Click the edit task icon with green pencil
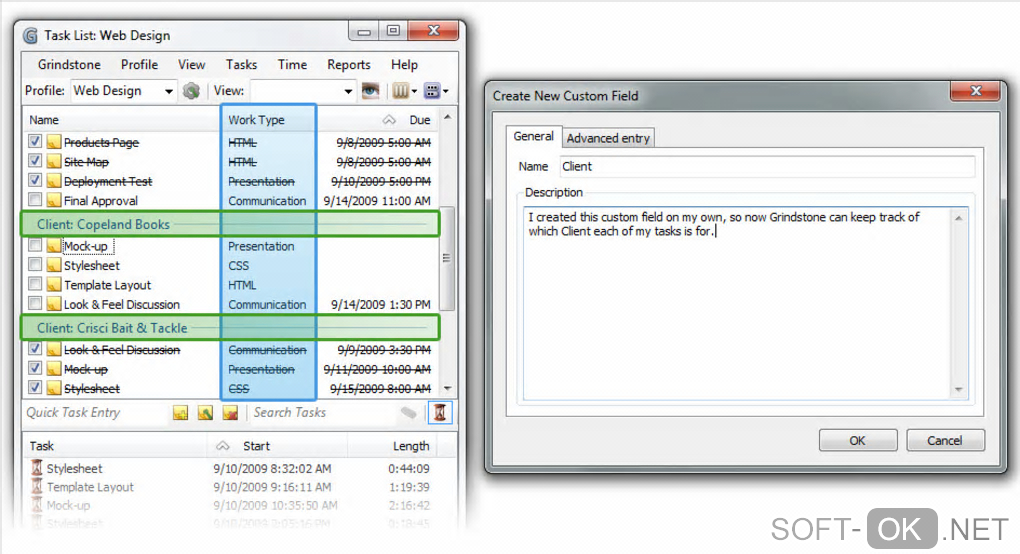The height and width of the screenshot is (554, 1020). (x=205, y=412)
